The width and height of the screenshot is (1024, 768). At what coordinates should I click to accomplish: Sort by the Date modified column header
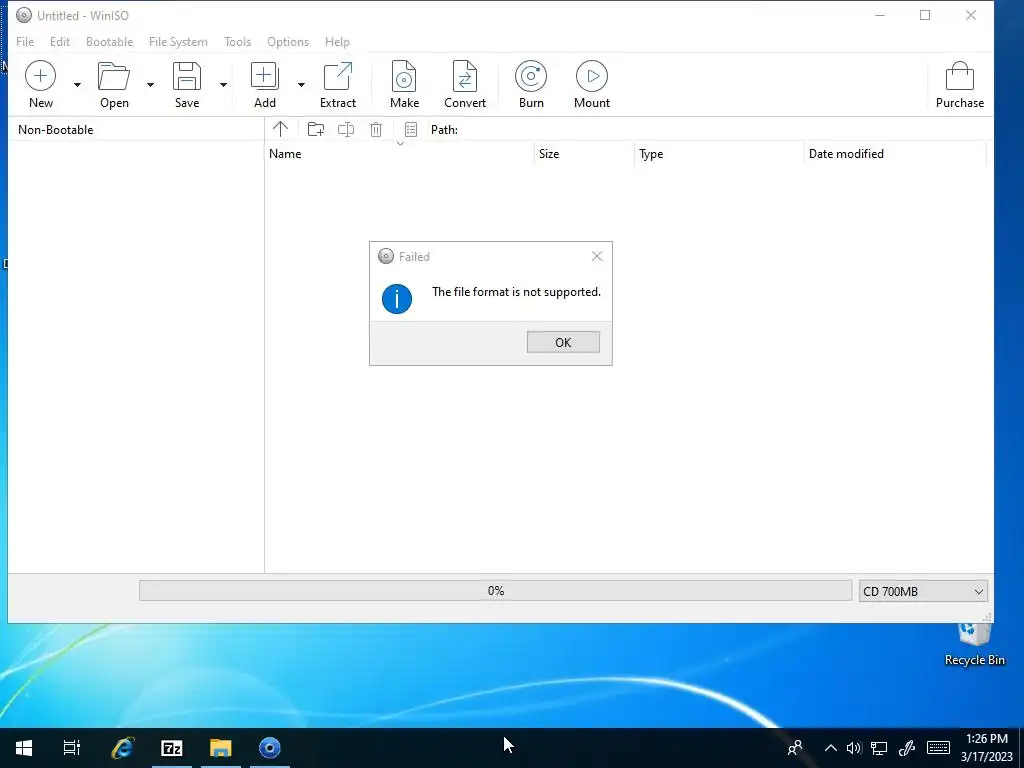tap(895, 154)
